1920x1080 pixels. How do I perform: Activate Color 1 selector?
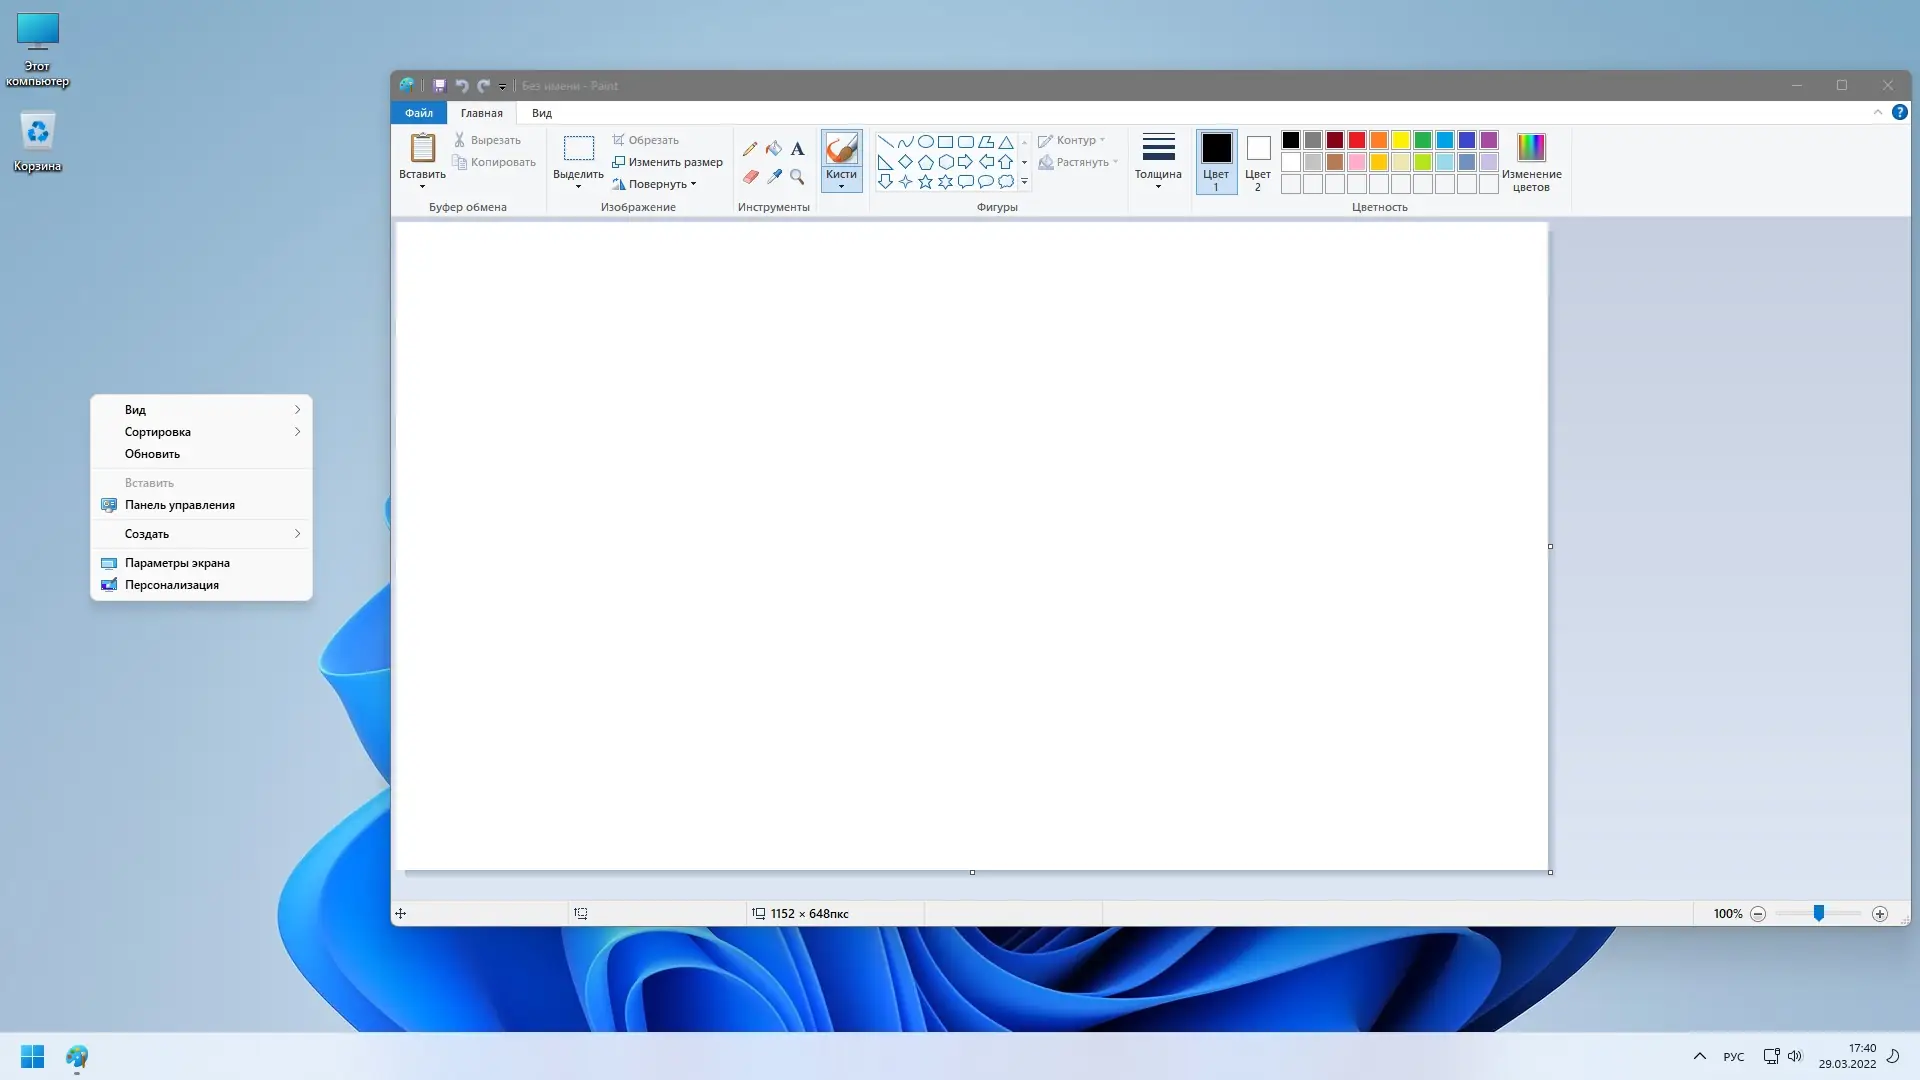point(1216,161)
